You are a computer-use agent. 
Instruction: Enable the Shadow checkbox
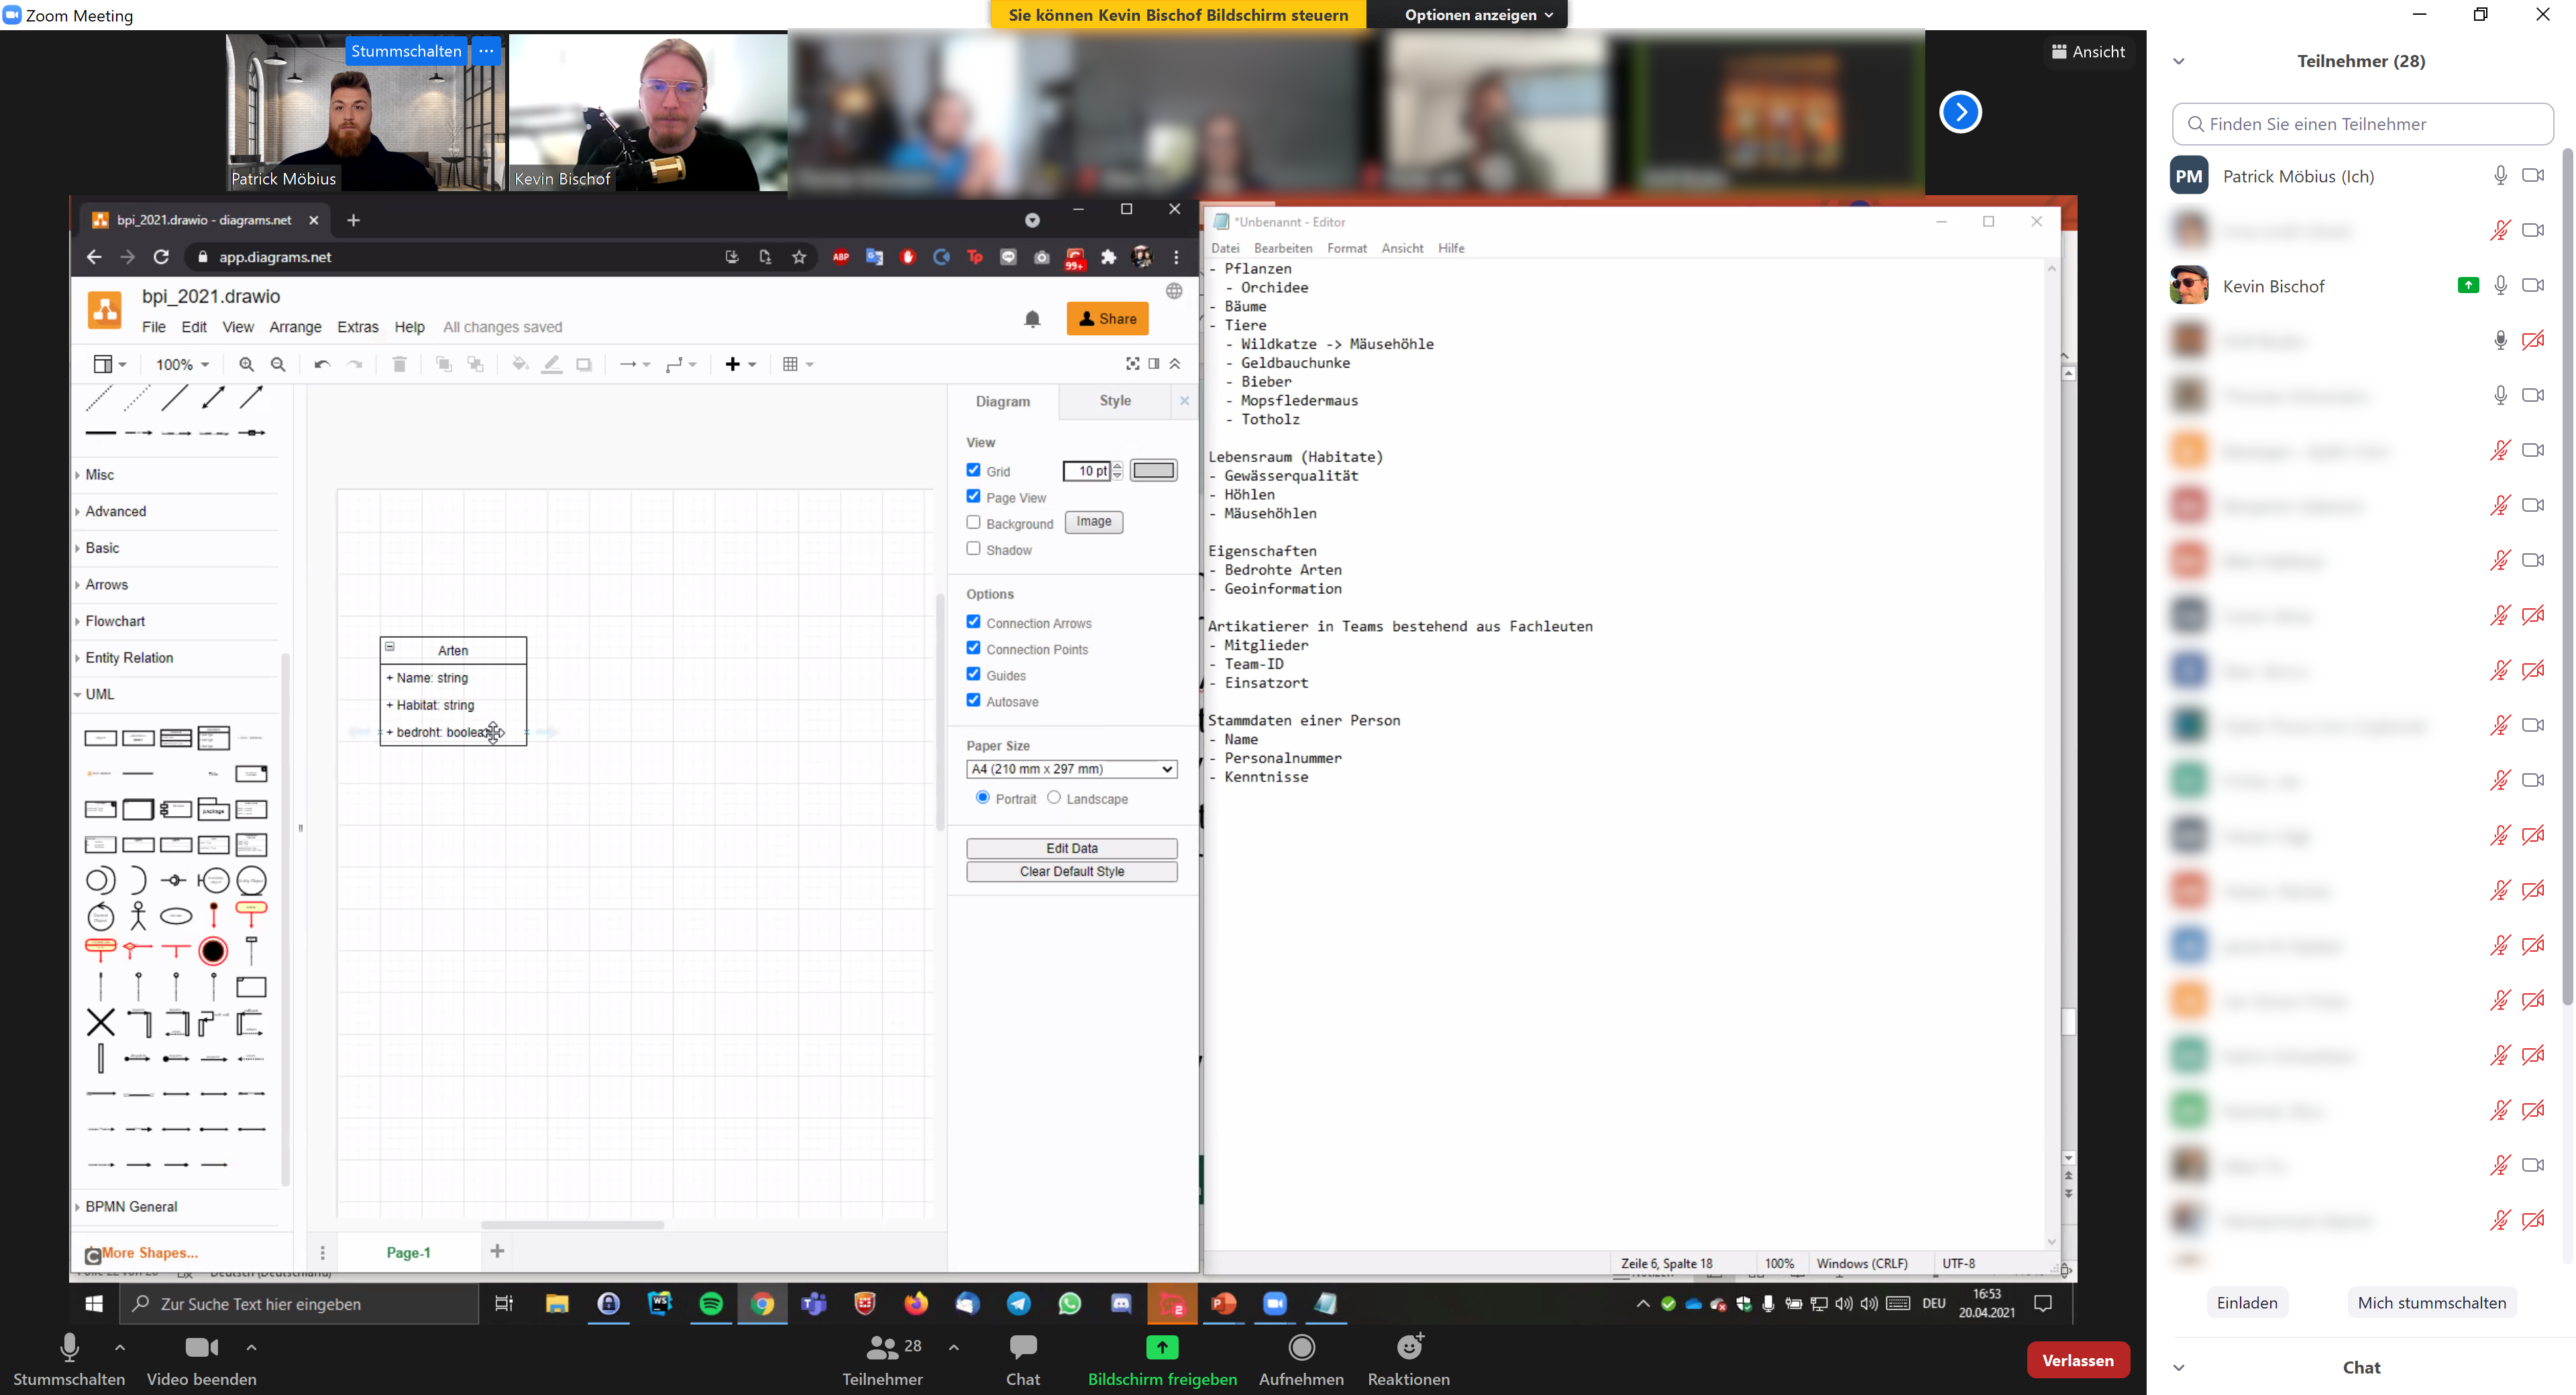(973, 549)
